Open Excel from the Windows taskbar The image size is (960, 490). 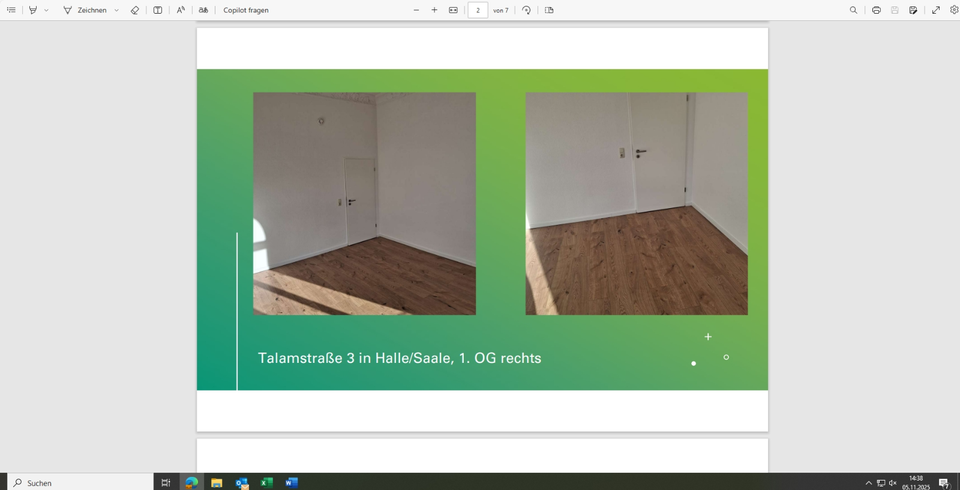(267, 482)
